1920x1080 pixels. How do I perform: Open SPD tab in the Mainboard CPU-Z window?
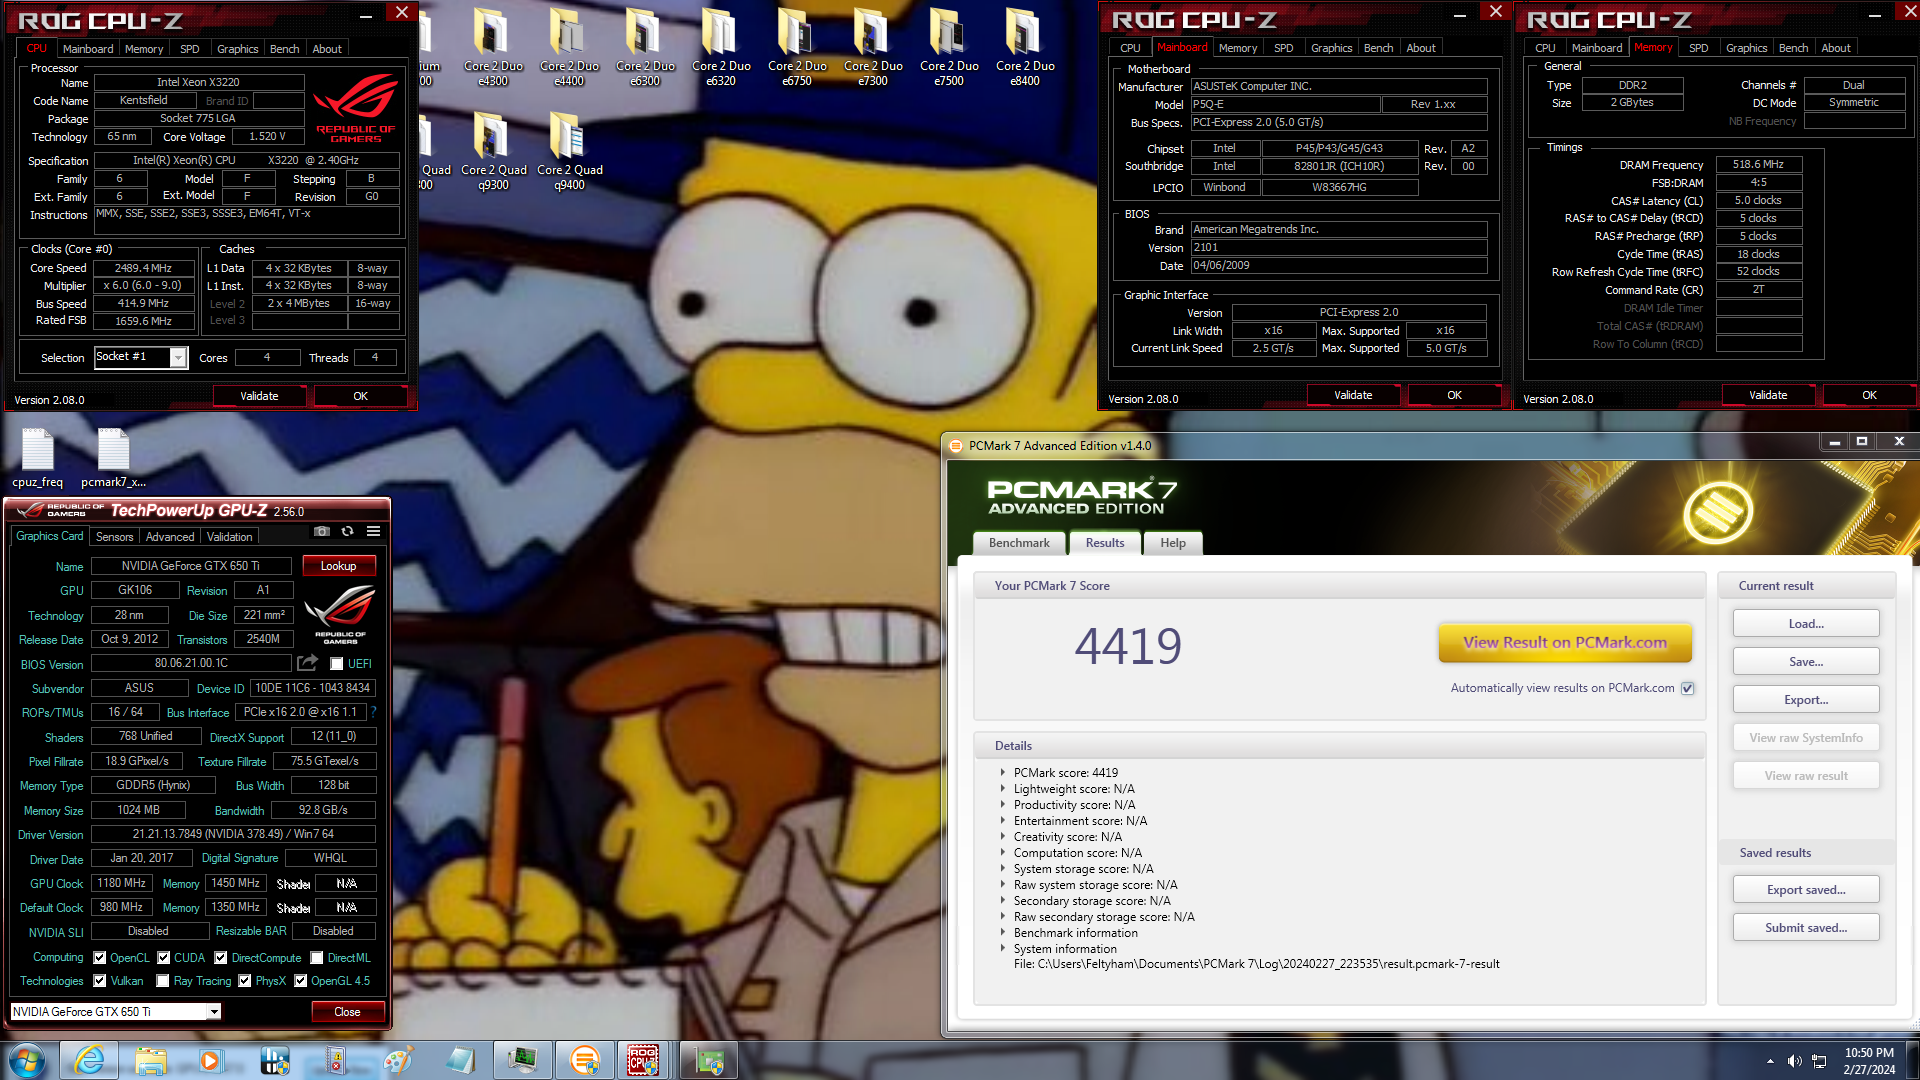pyautogui.click(x=1283, y=47)
